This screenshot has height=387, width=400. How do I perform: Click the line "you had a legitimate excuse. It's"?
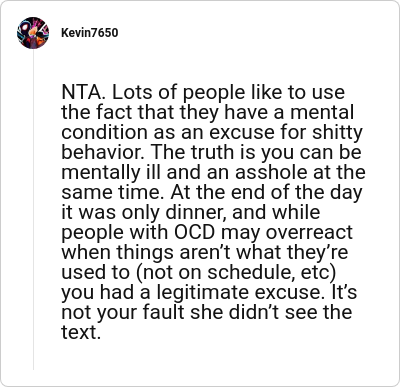tap(209, 292)
